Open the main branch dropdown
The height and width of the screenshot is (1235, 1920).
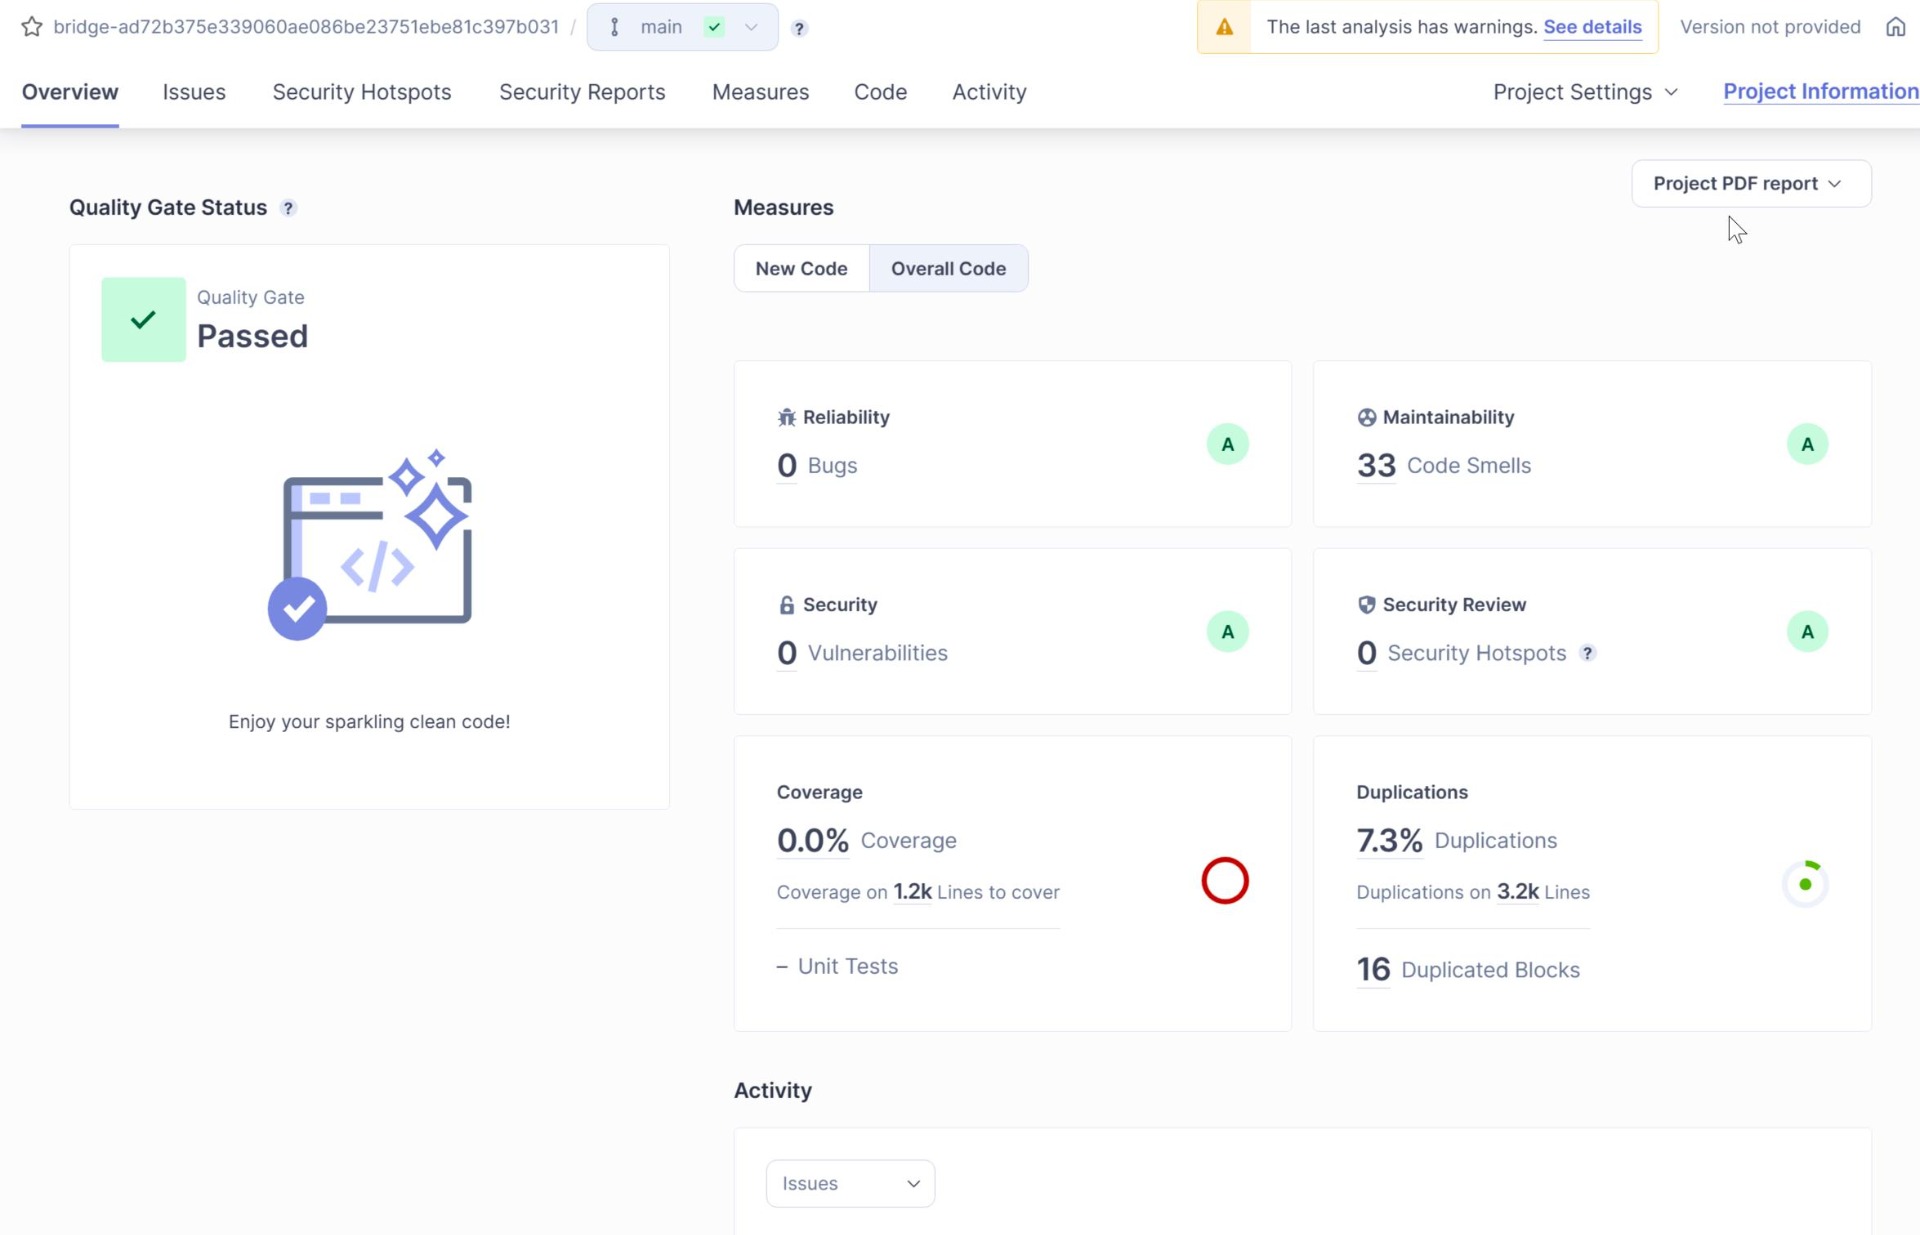(x=682, y=27)
